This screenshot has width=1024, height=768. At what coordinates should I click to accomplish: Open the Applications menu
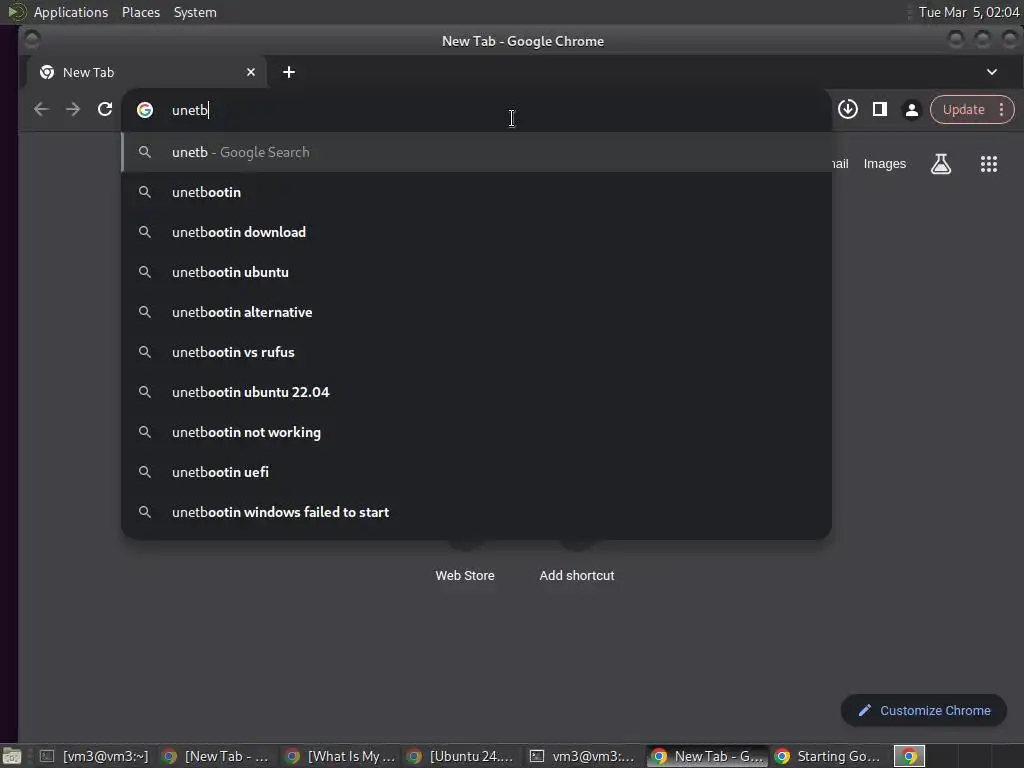click(71, 12)
